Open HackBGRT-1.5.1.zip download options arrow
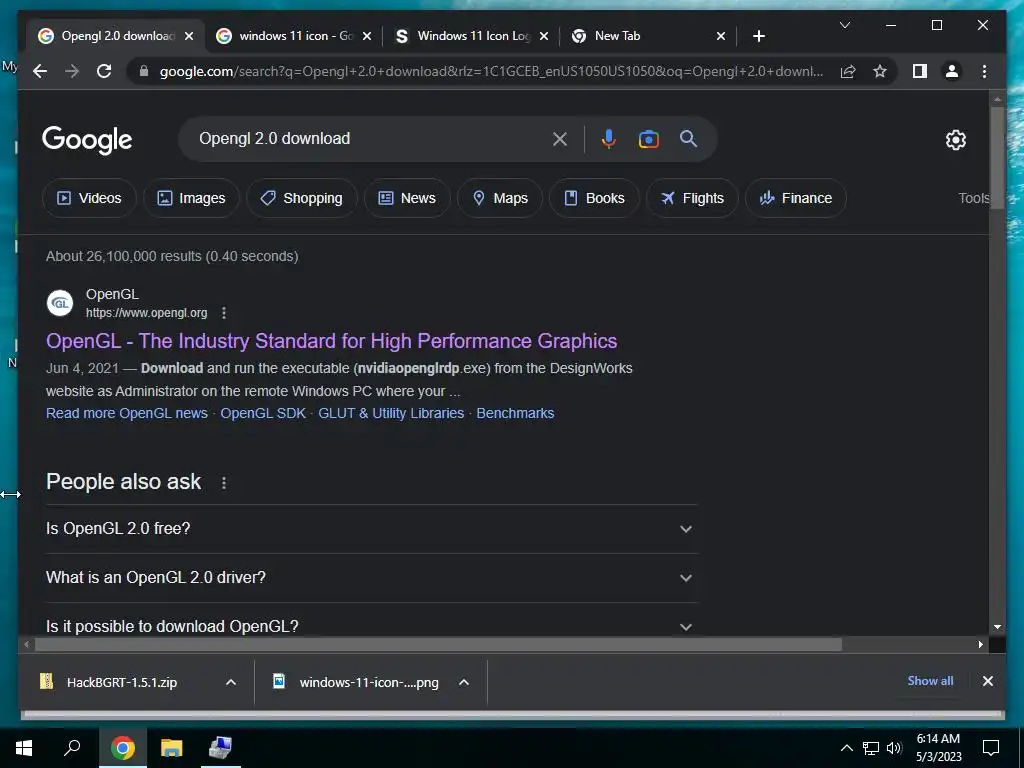Image resolution: width=1024 pixels, height=768 pixels. click(231, 682)
